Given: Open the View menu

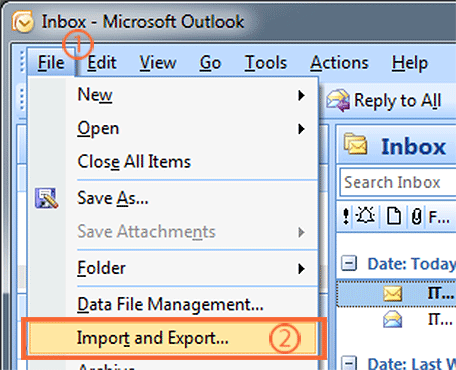Looking at the screenshot, I should 158,62.
